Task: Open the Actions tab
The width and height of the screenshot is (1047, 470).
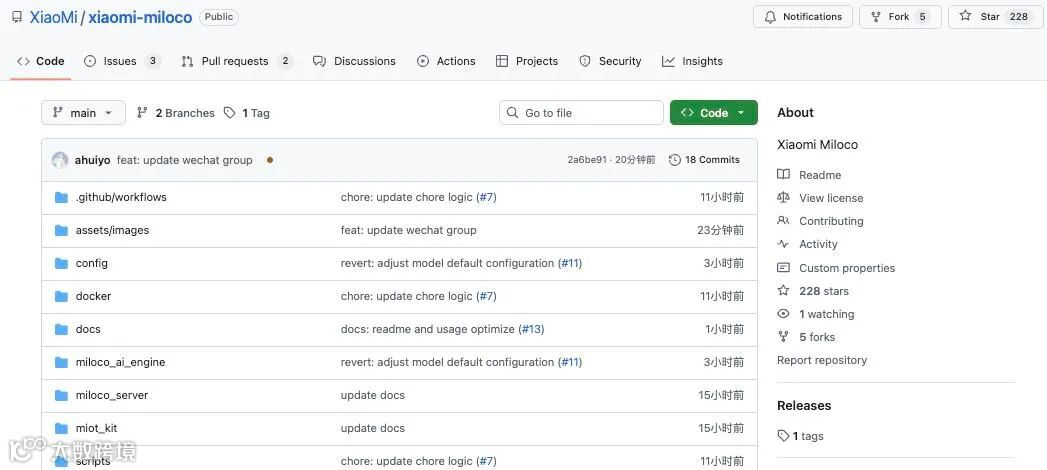Action: point(446,61)
